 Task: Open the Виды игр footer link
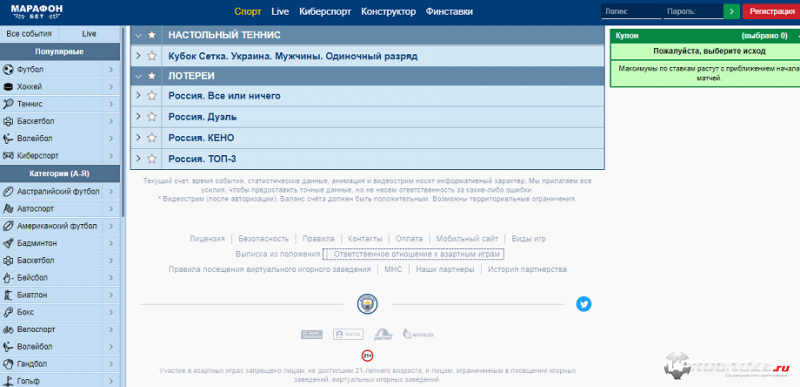click(529, 239)
